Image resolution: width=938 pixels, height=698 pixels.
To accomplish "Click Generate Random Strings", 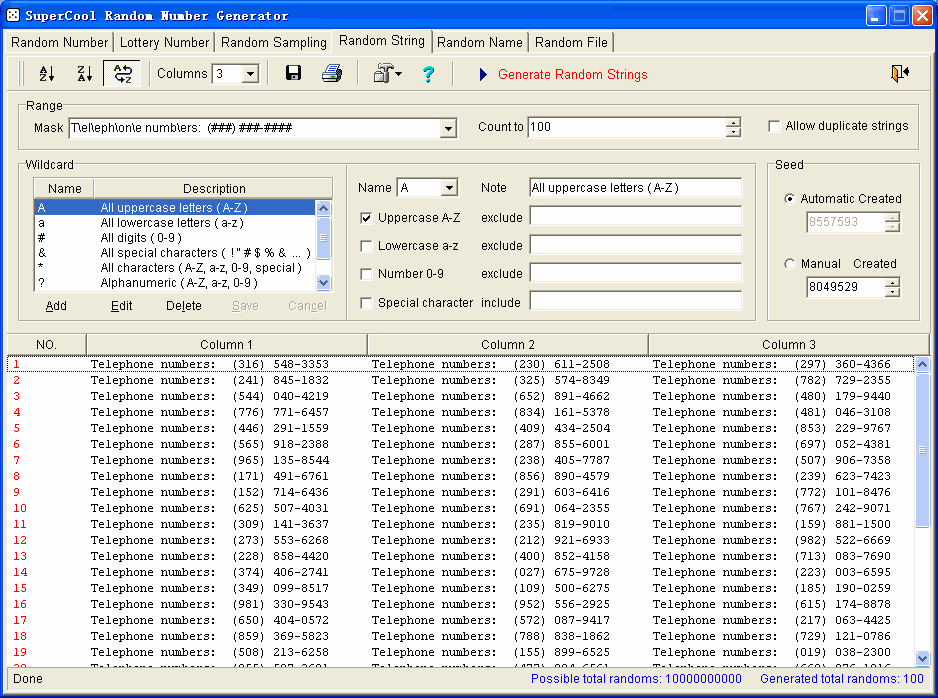I will (x=572, y=74).
